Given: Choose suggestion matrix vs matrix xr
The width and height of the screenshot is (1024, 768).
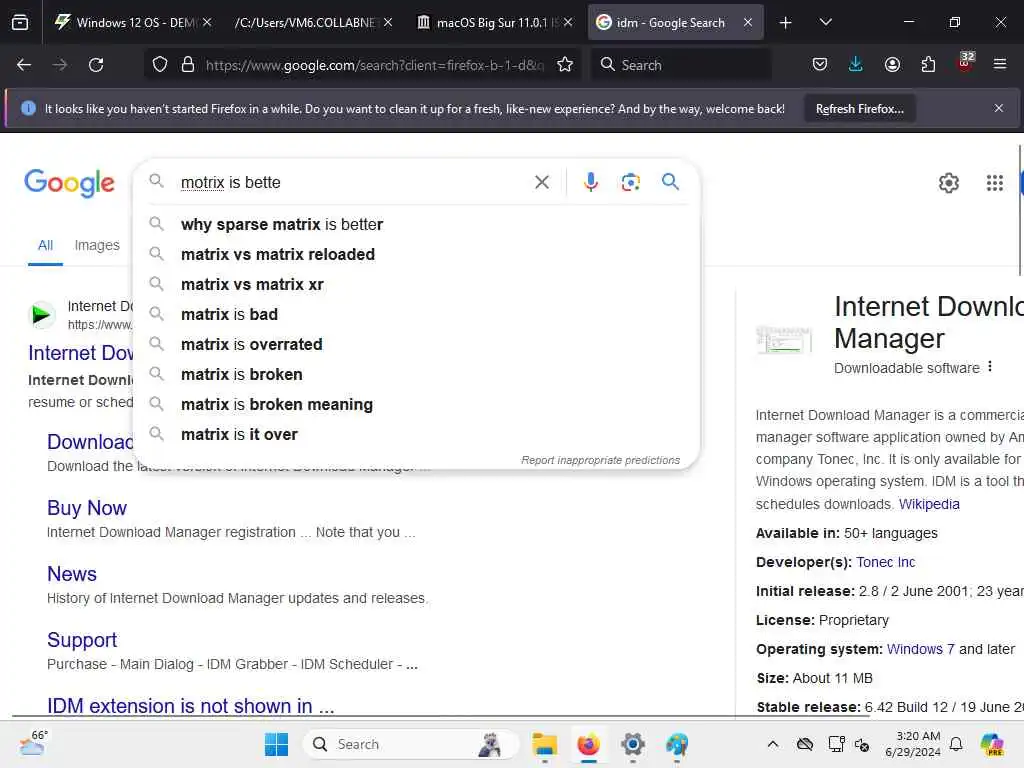Looking at the screenshot, I should pos(416,284).
